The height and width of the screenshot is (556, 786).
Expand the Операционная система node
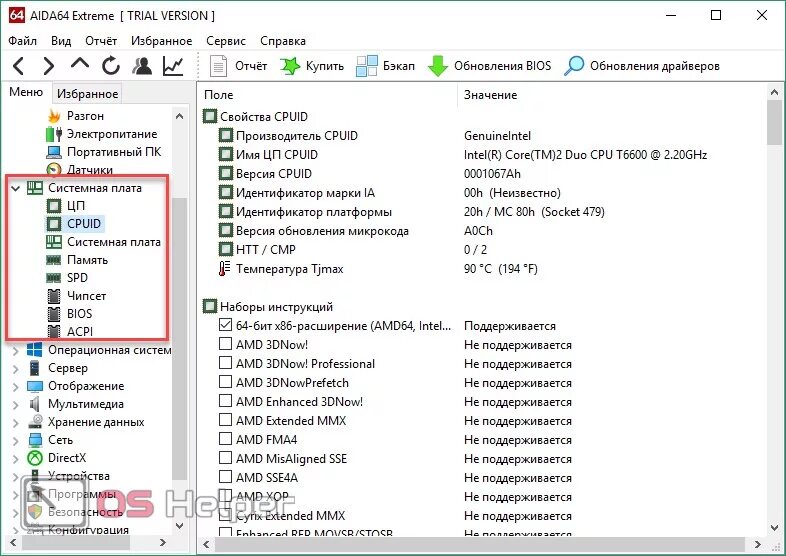coord(16,350)
